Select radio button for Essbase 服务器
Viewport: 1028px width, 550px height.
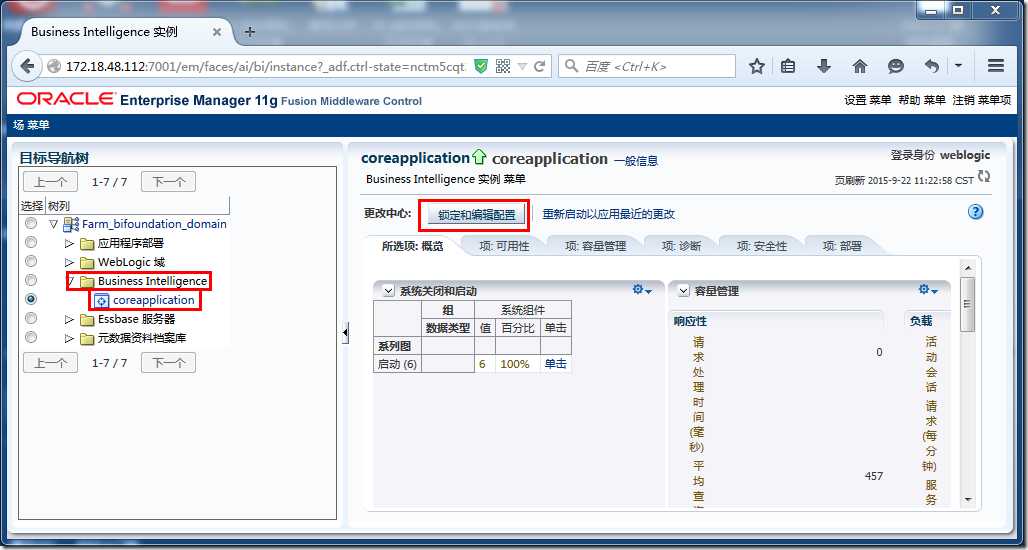[30, 318]
